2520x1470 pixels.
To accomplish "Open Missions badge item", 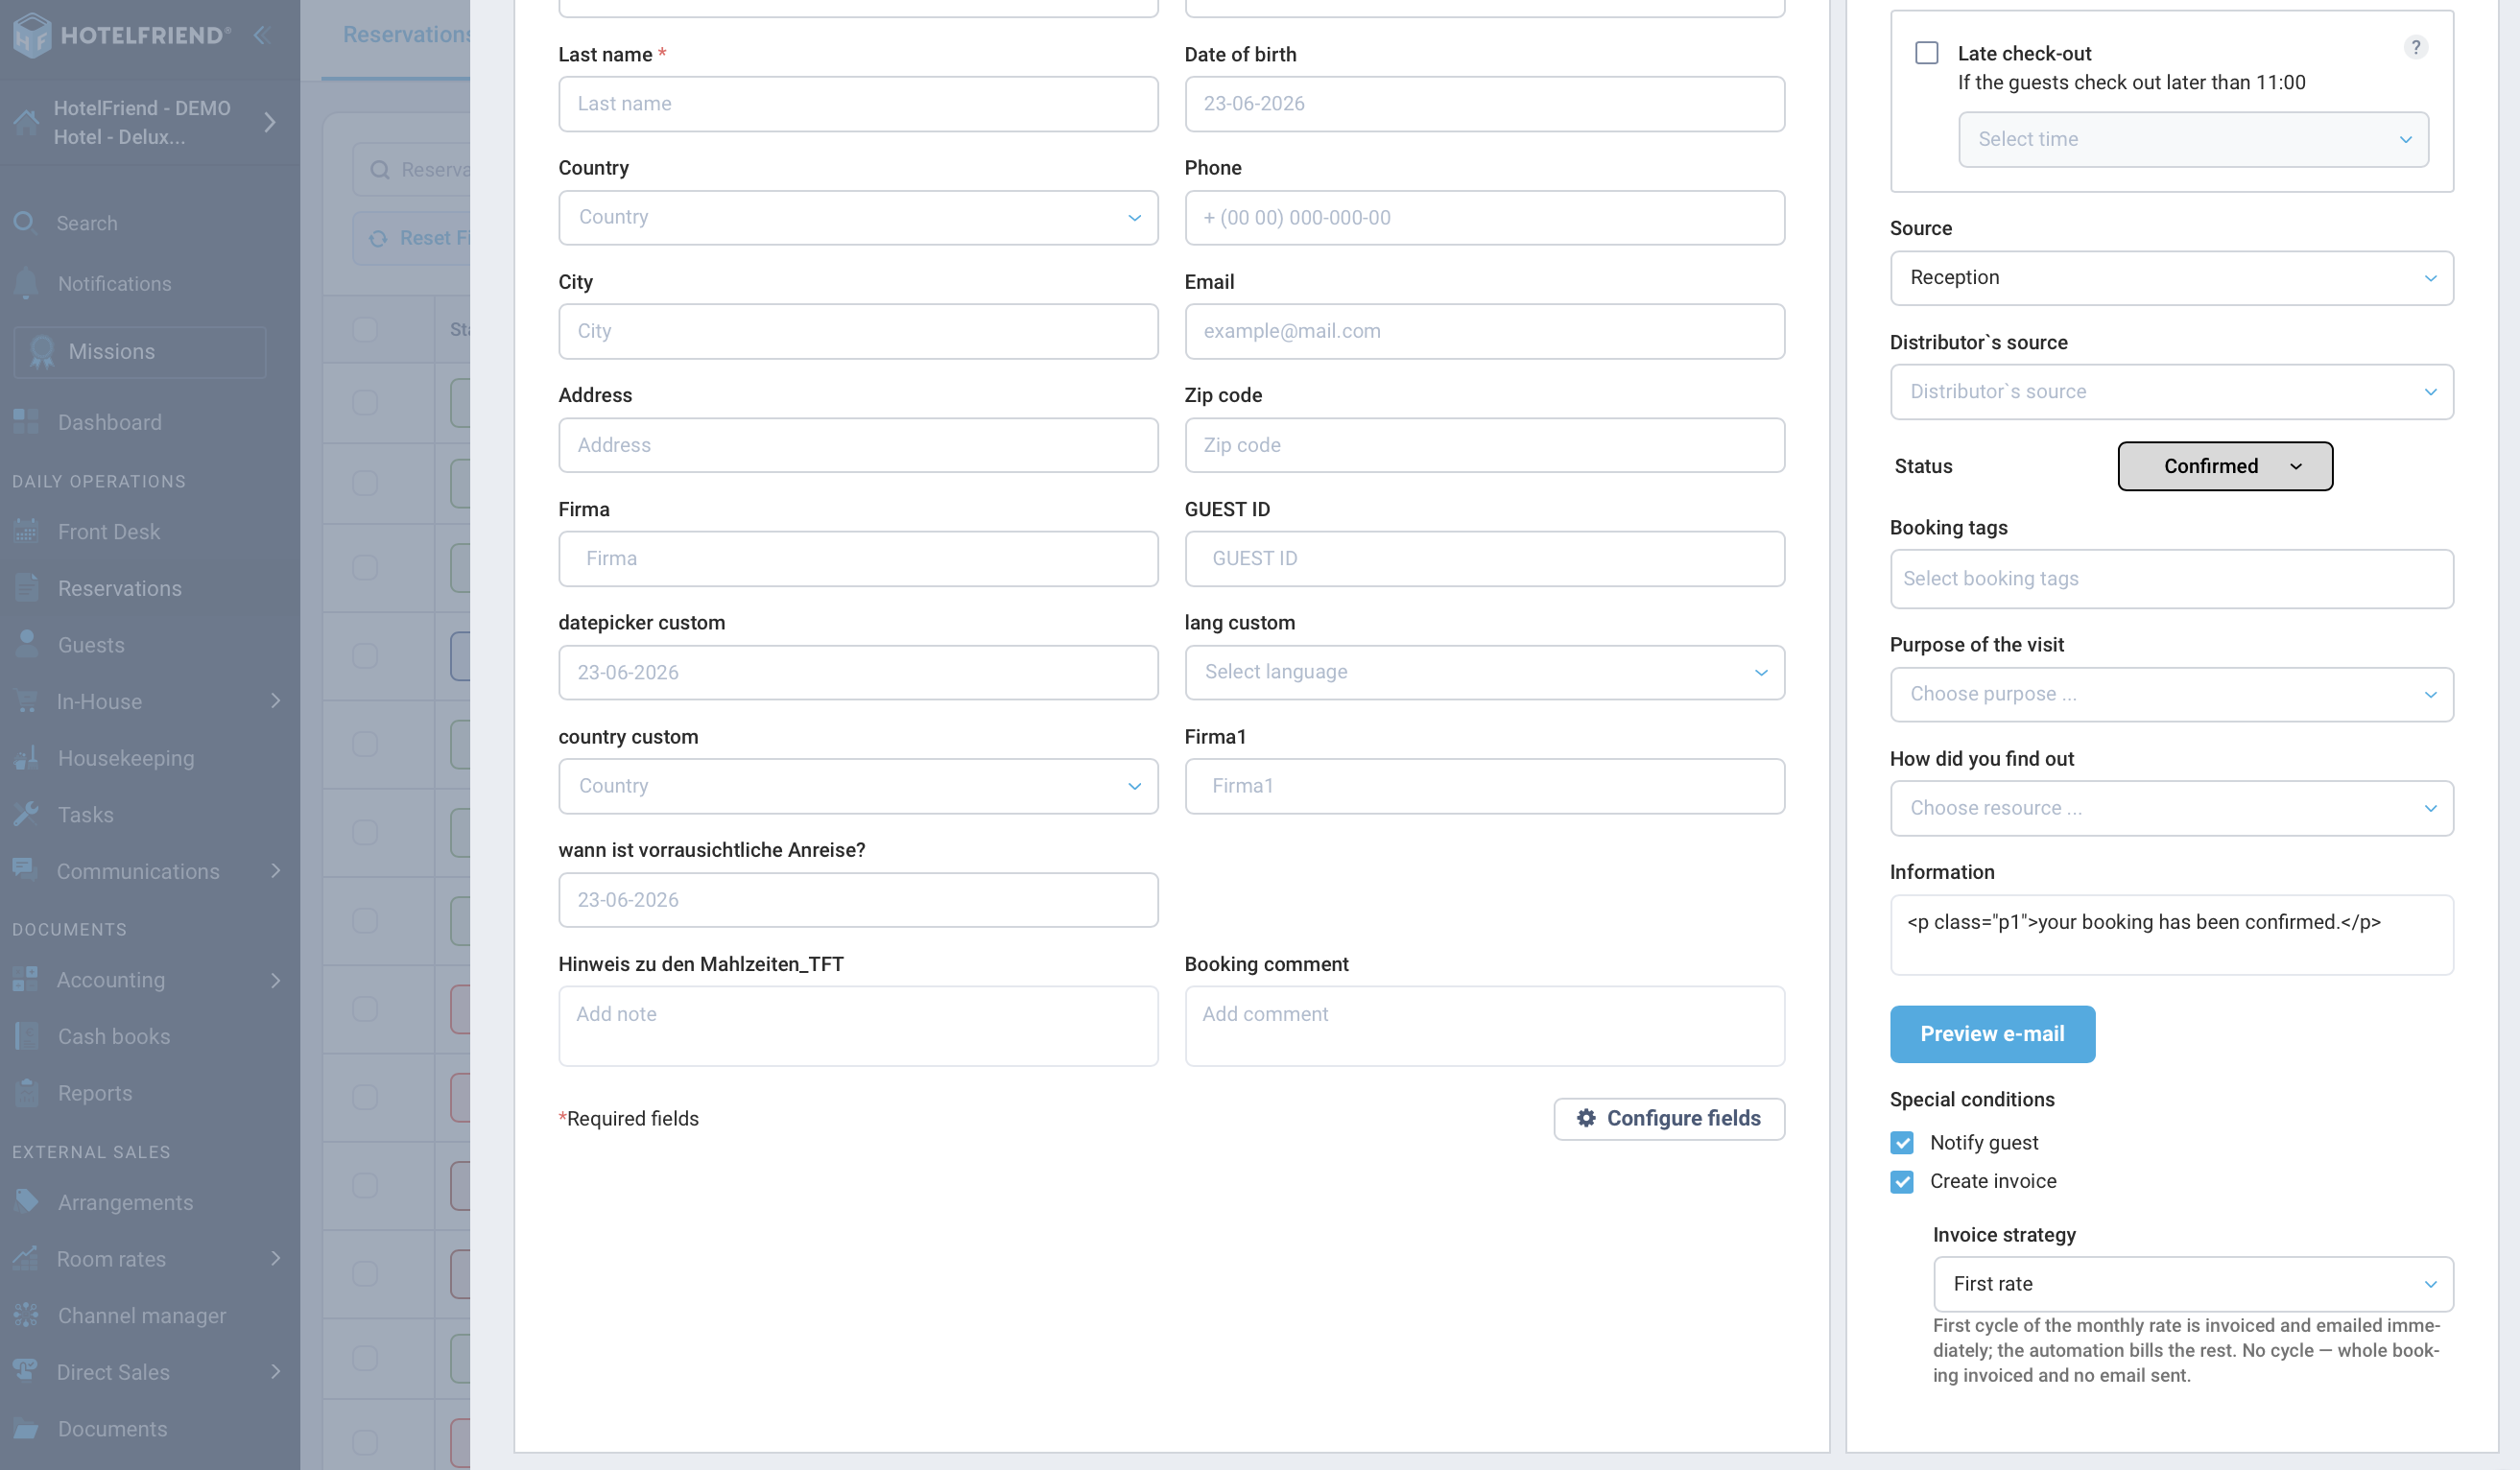I will [140, 352].
